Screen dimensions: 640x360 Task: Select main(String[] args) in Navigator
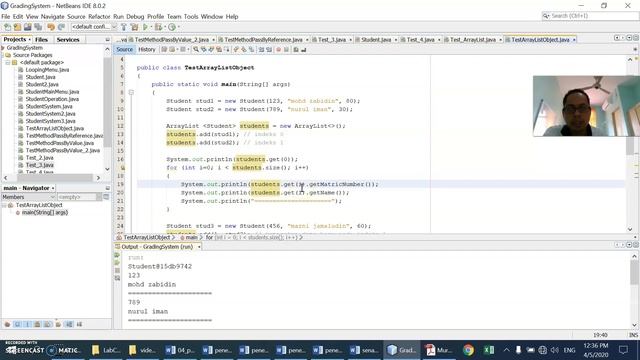tap(44, 213)
